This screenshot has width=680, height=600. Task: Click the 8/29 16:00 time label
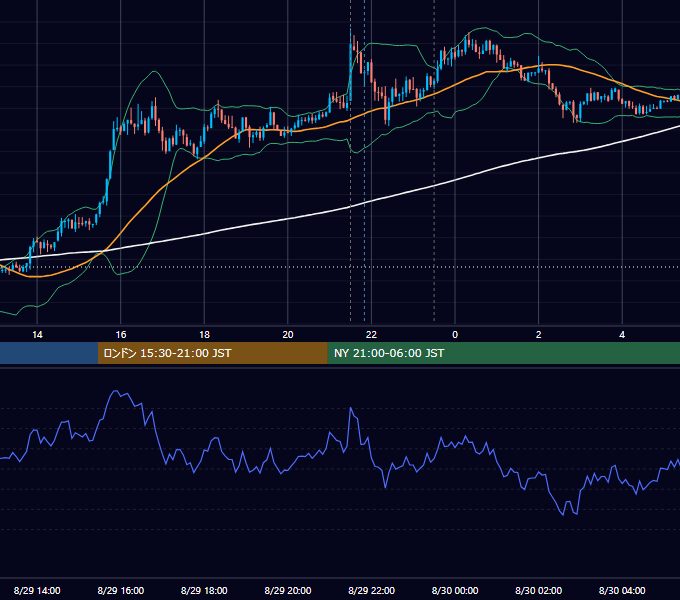pos(121,590)
